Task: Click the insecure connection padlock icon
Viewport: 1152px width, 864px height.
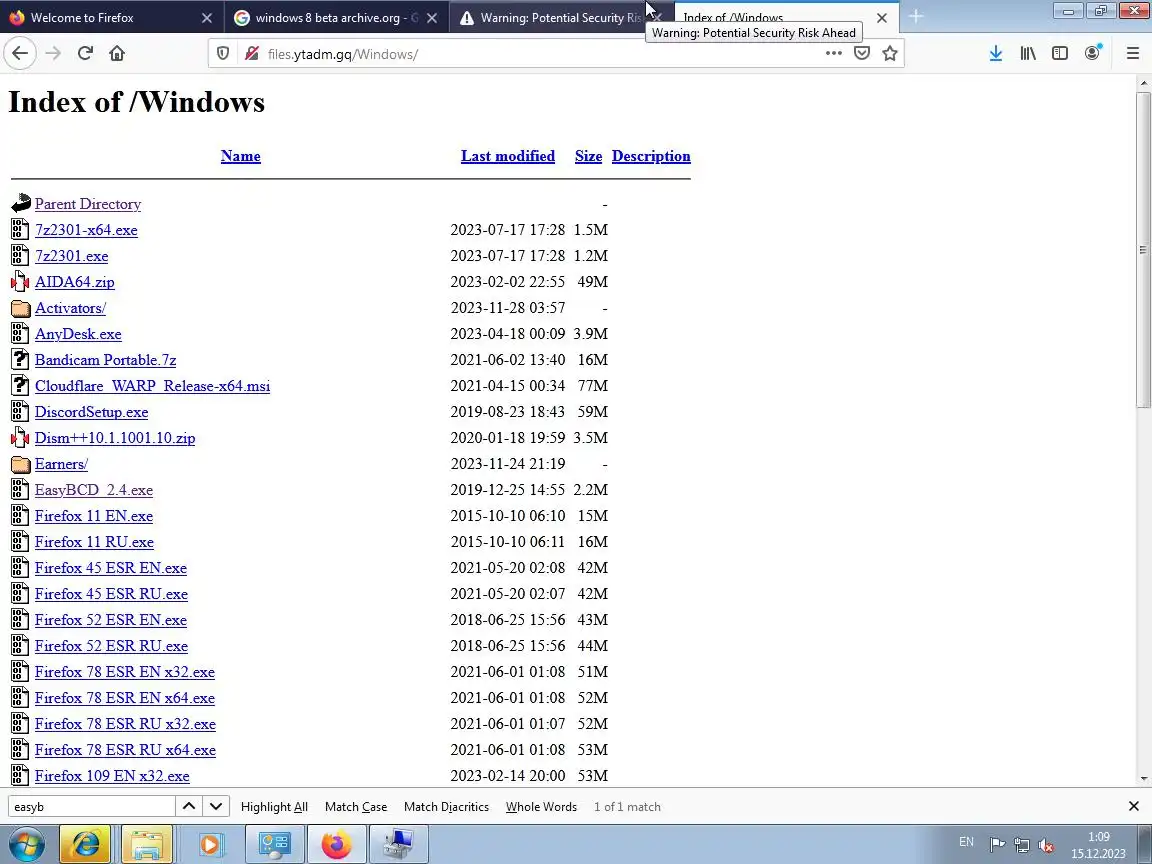Action: 251,54
